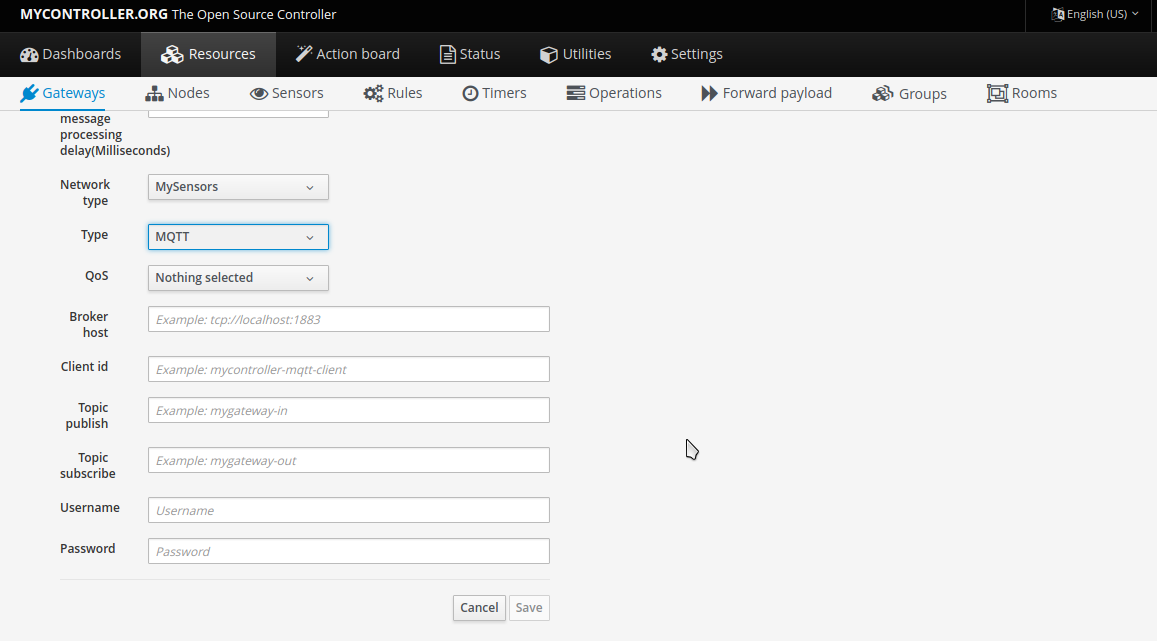This screenshot has width=1157, height=641.
Task: Expand the MQTT Type dropdown
Action: 238,237
